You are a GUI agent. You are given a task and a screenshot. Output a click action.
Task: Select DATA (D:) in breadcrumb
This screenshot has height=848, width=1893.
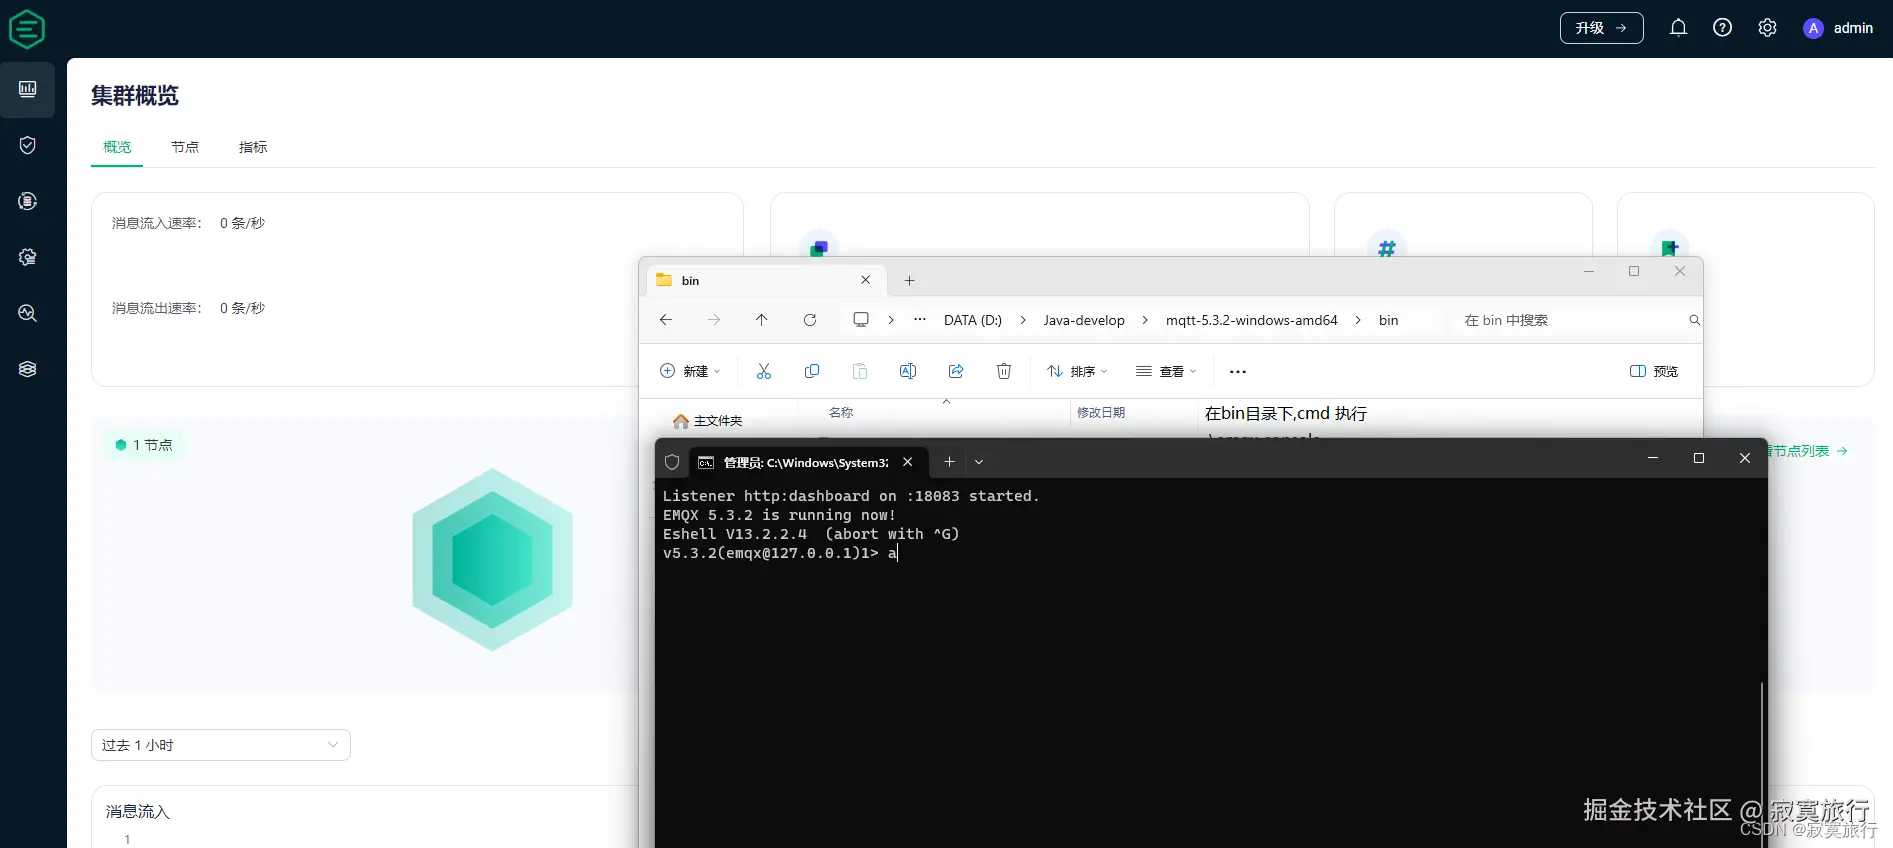coord(973,320)
